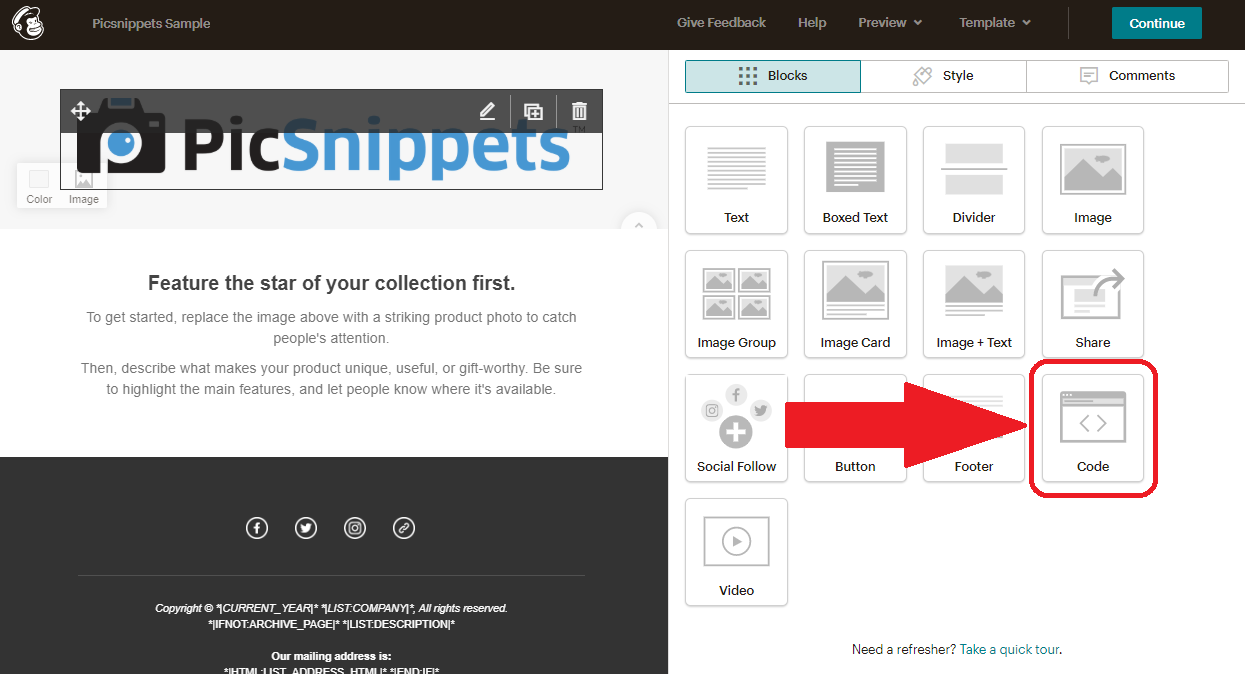The width and height of the screenshot is (1245, 674).
Task: Edit the logo block with pencil icon
Action: pos(487,111)
